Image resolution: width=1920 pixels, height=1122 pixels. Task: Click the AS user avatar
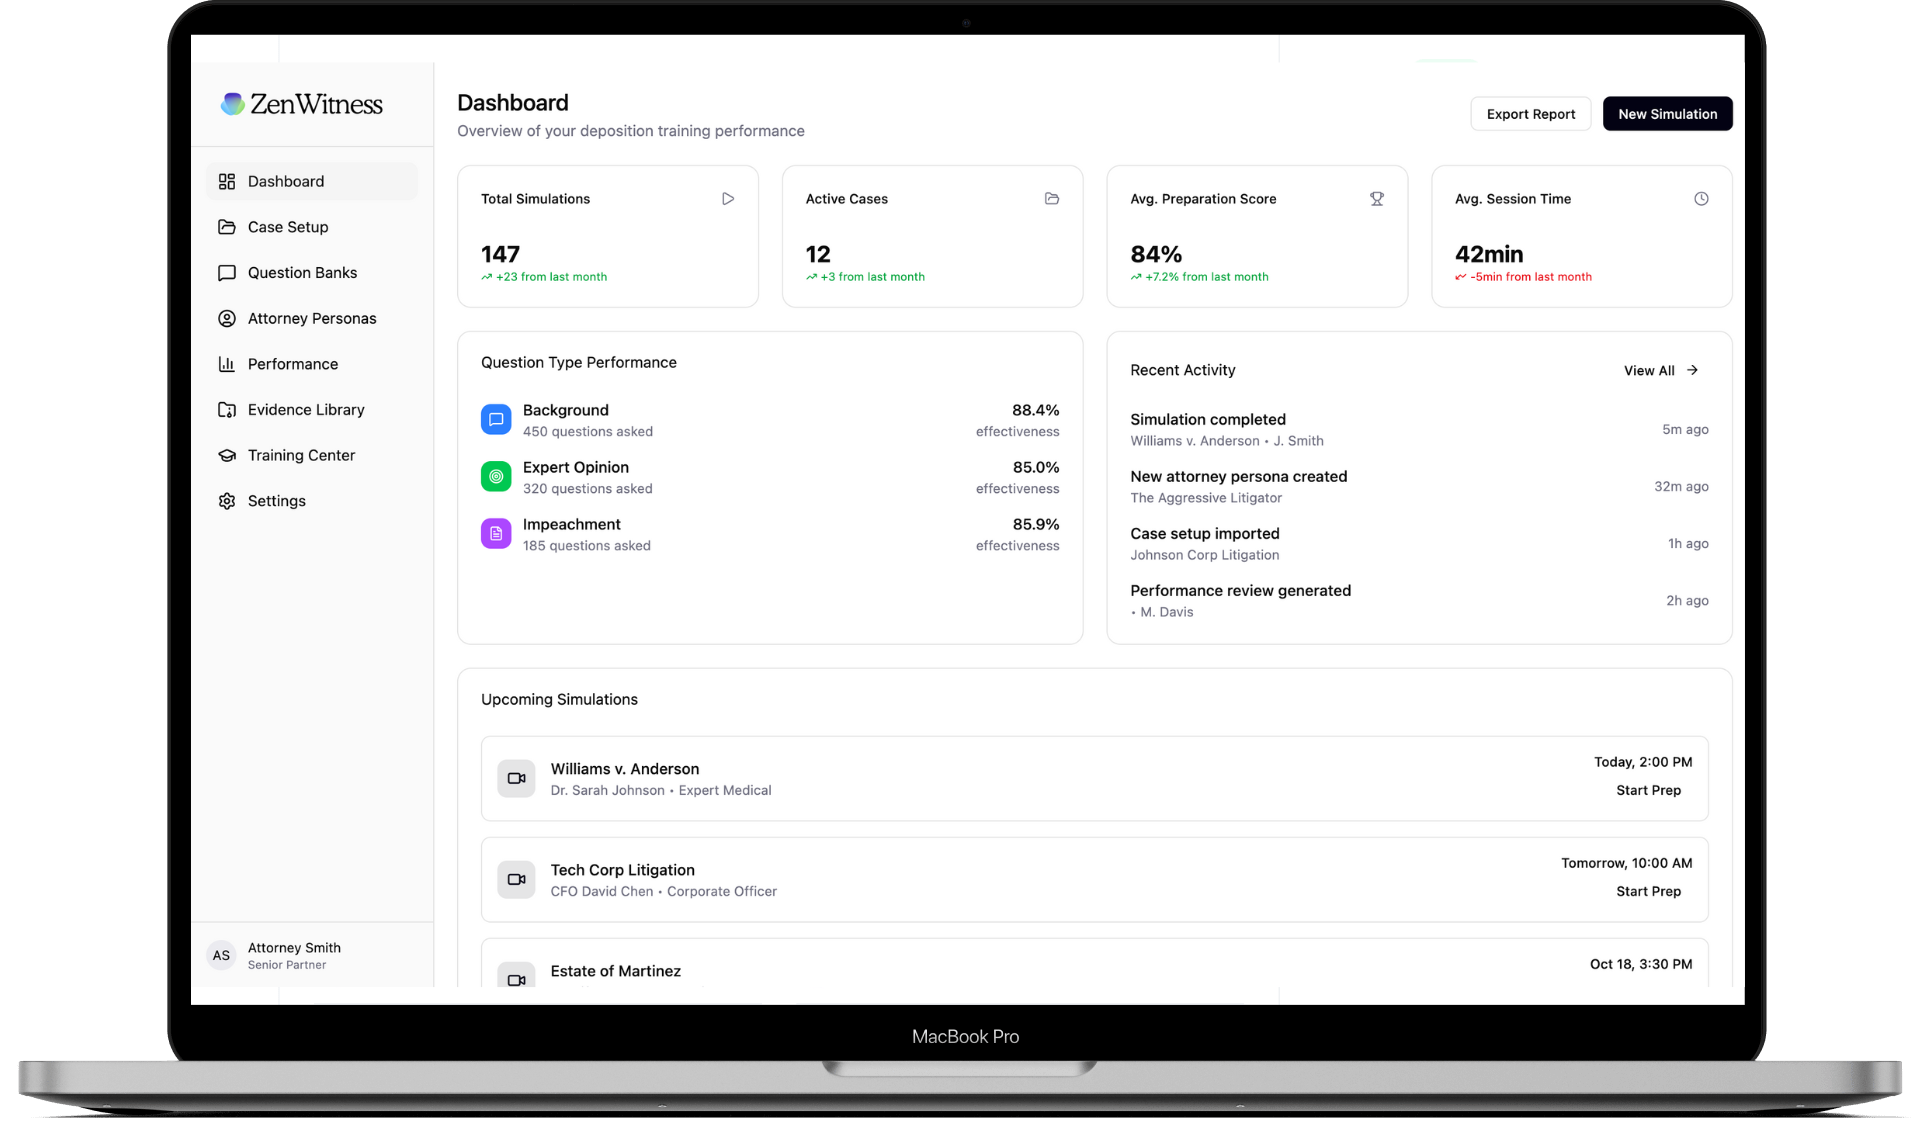coord(221,955)
